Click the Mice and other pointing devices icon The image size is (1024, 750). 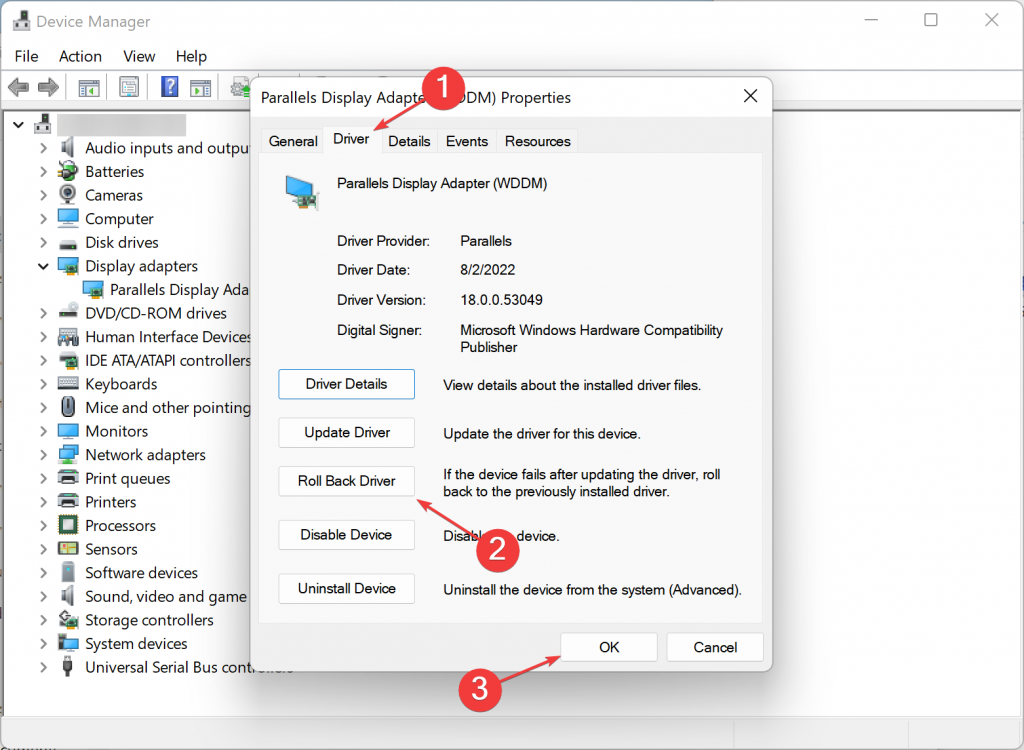pos(68,407)
